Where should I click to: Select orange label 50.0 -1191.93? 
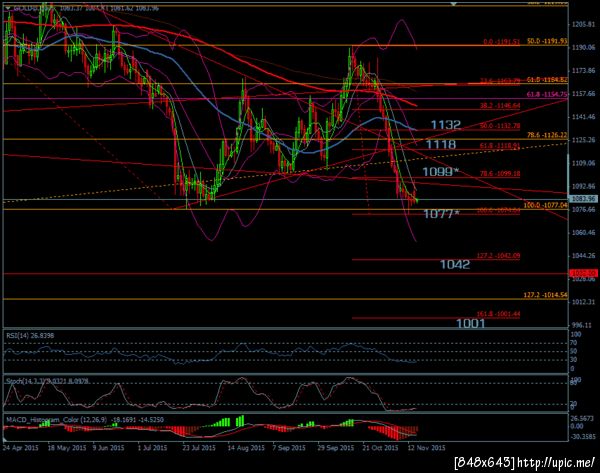(x=547, y=41)
